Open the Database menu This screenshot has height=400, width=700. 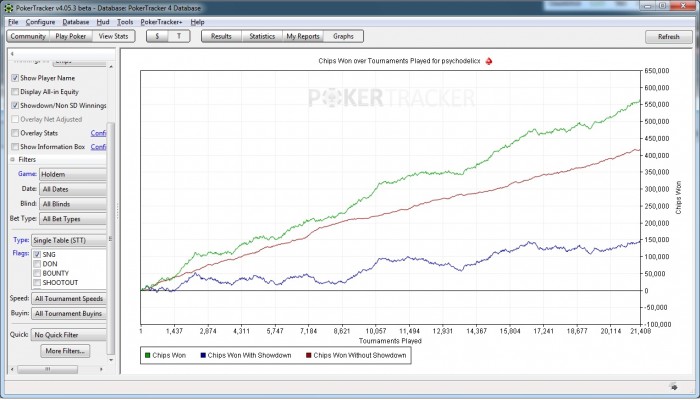tap(75, 22)
